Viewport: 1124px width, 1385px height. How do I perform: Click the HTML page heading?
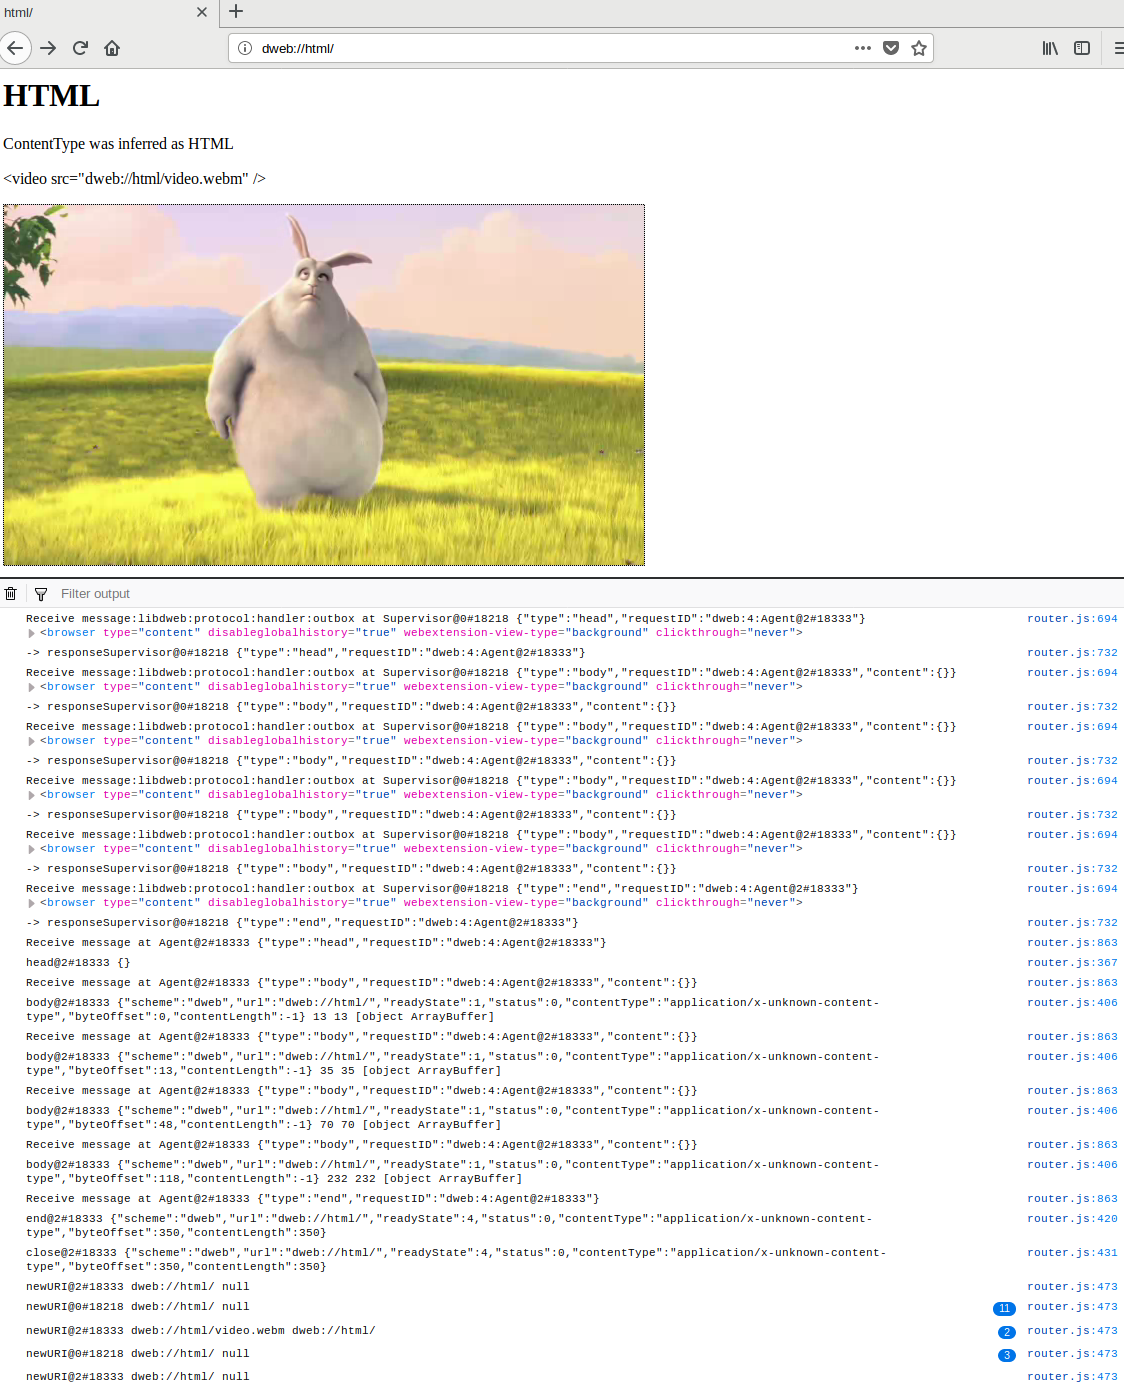point(51,96)
